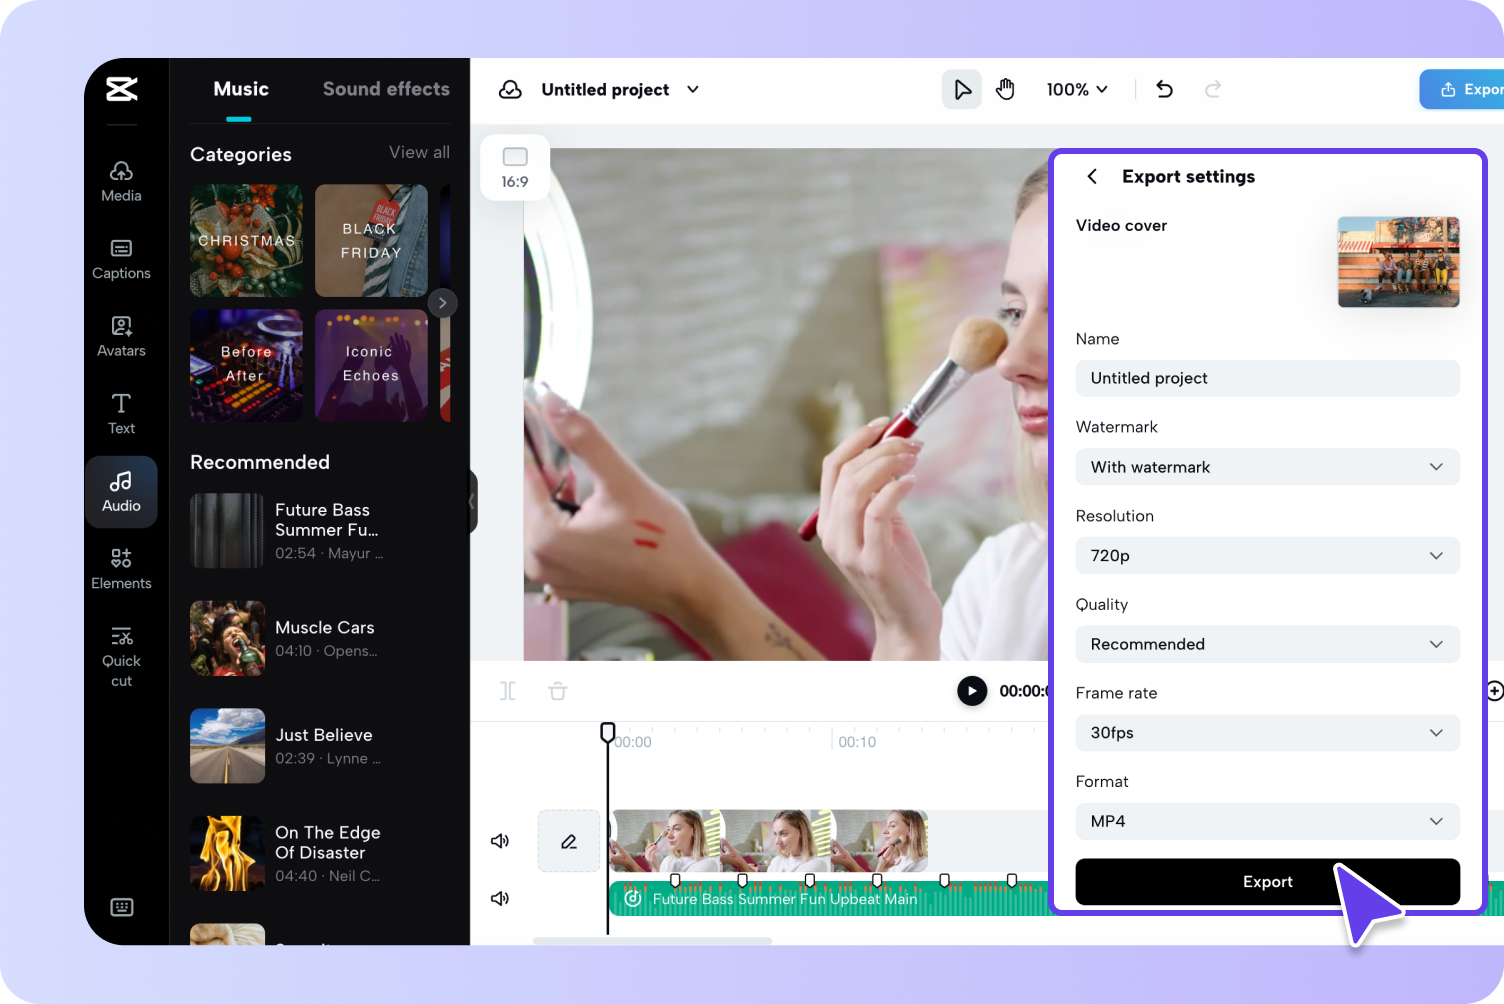Open the Text panel

coord(121,414)
